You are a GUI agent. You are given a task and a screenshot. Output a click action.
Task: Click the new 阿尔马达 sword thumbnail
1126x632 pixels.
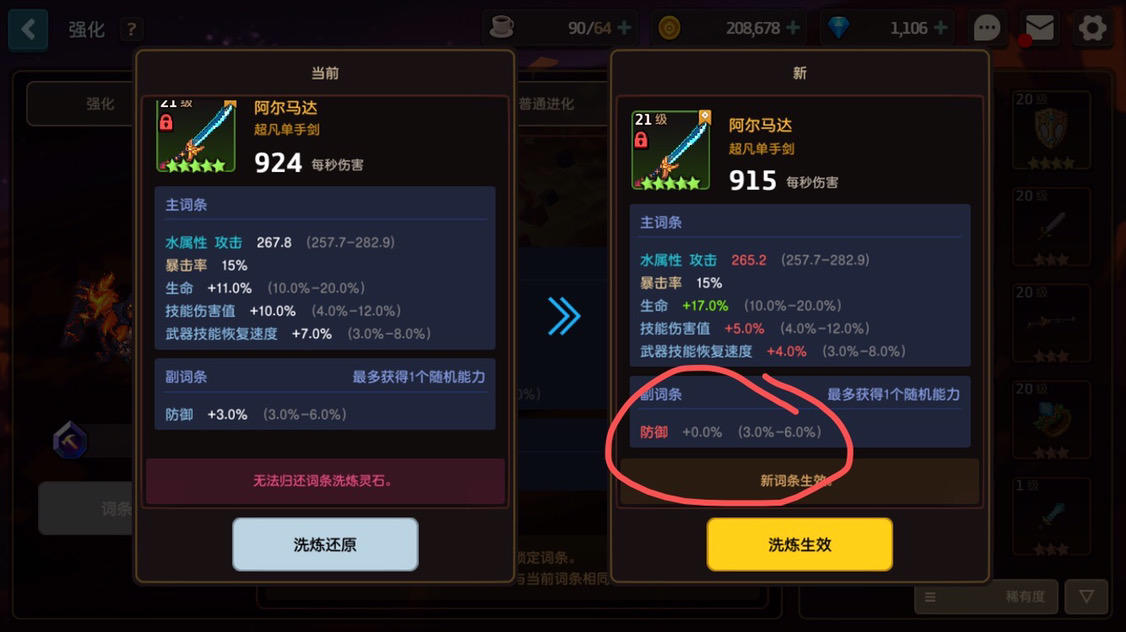(x=671, y=150)
